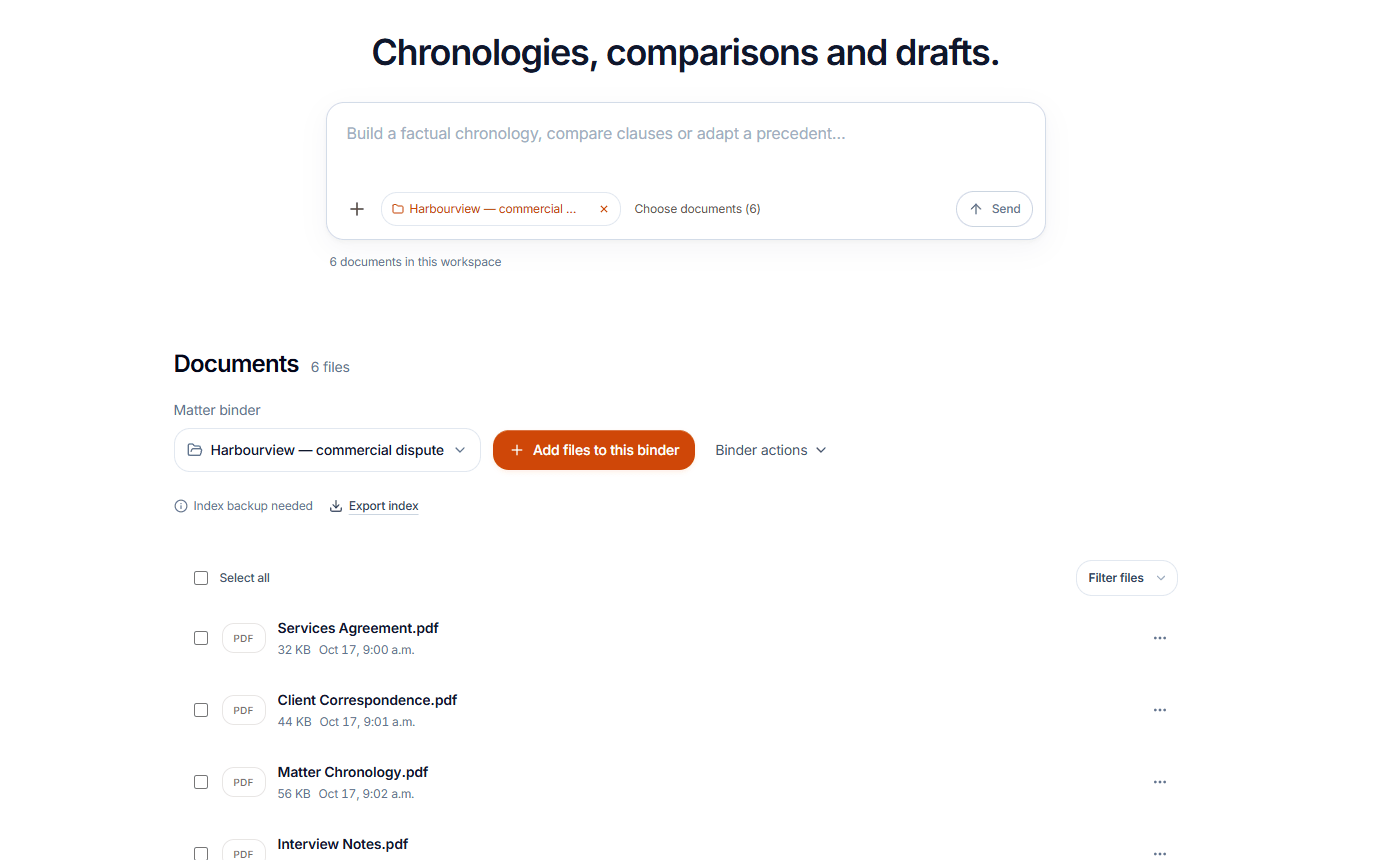Open the Services Agreement.pdf file name
This screenshot has width=1376, height=860.
(x=358, y=628)
